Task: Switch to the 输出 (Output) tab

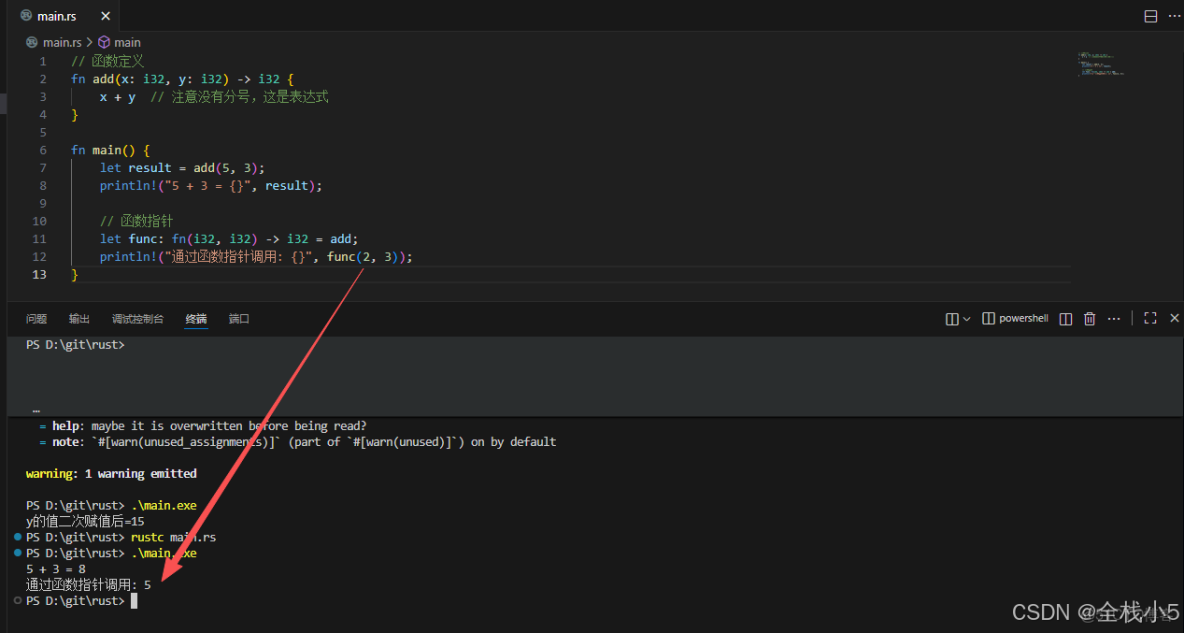Action: tap(79, 318)
